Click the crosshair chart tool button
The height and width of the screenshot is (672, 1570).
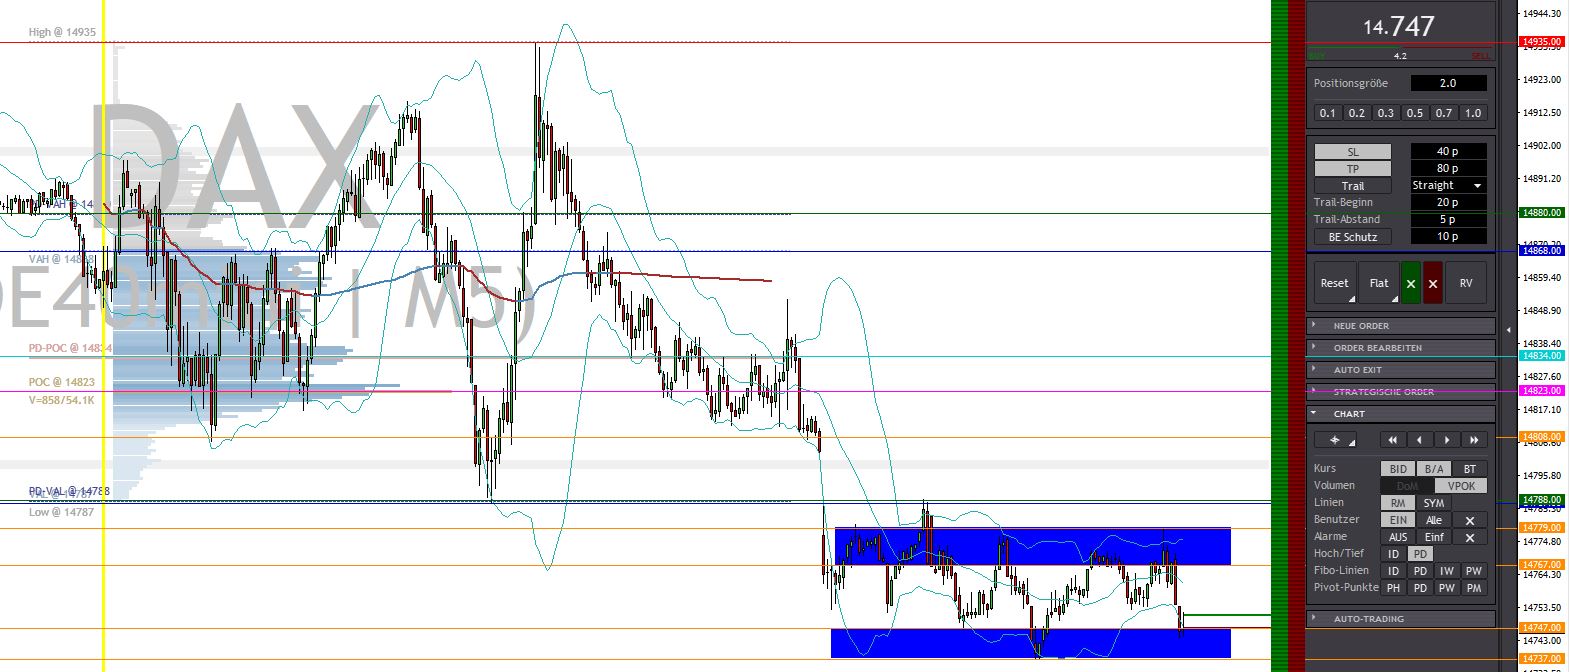click(1335, 440)
